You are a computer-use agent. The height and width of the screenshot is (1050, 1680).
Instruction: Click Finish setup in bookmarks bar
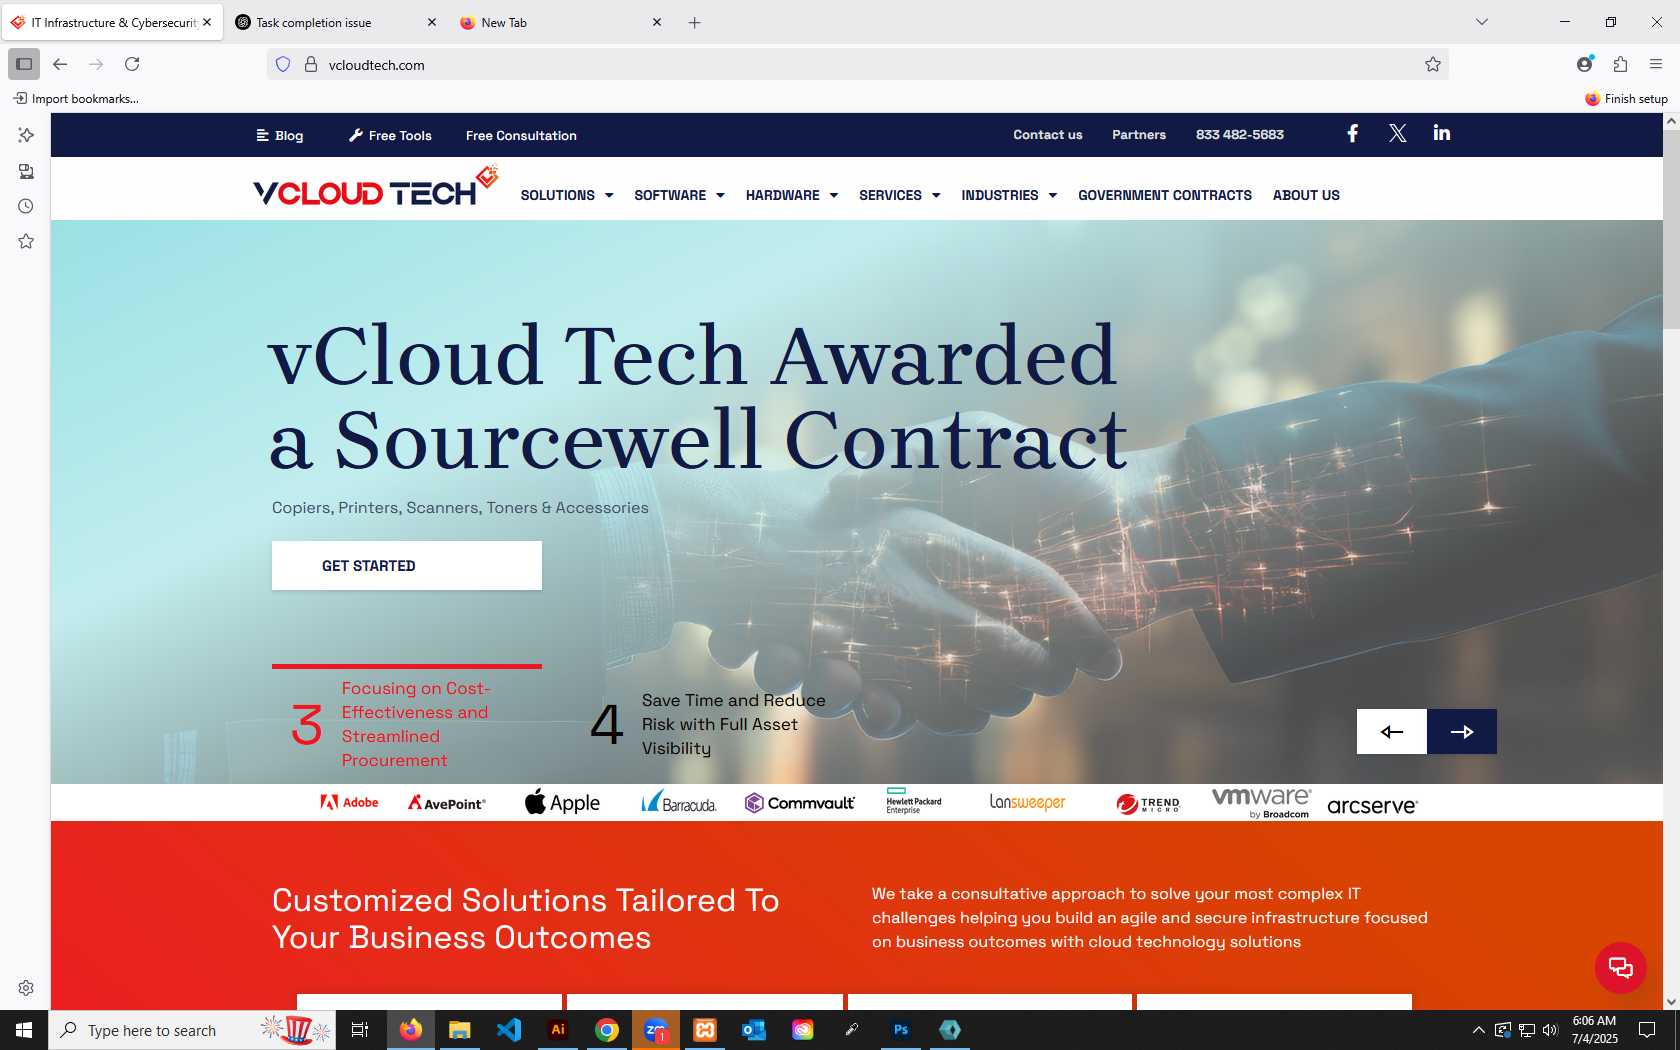coord(1626,98)
